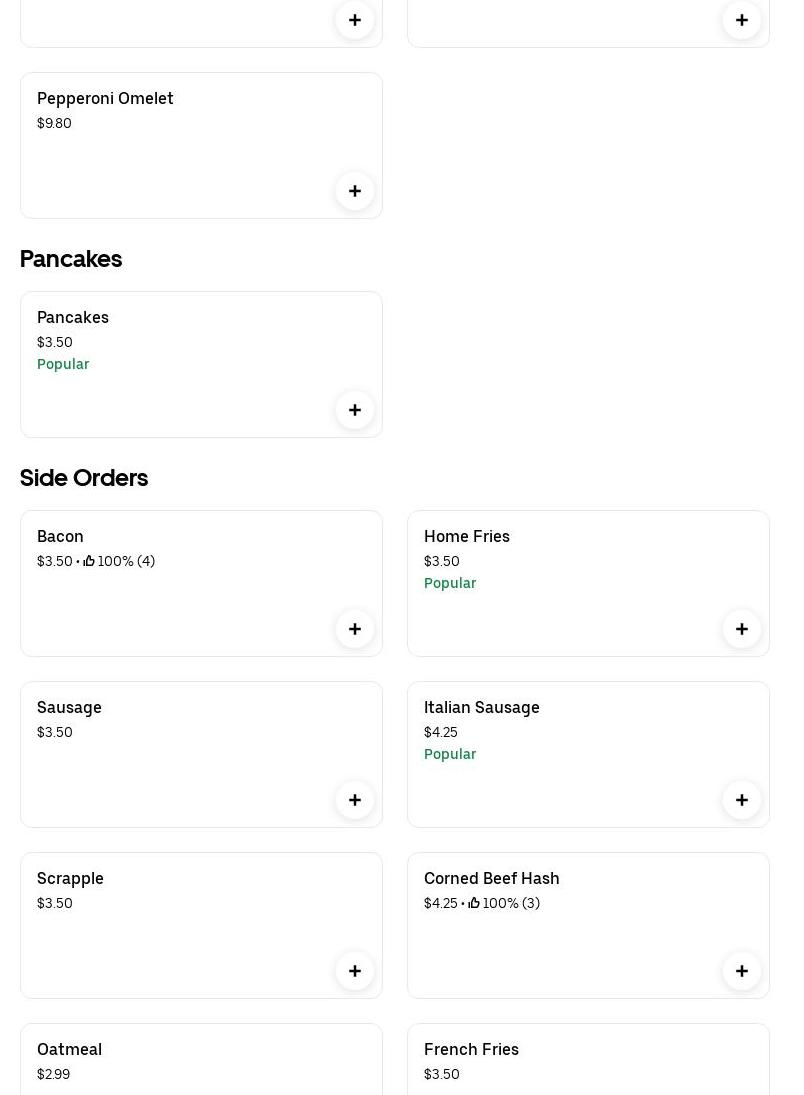The image size is (804, 1095).
Task: Add Bacon side order
Action: tap(355, 629)
